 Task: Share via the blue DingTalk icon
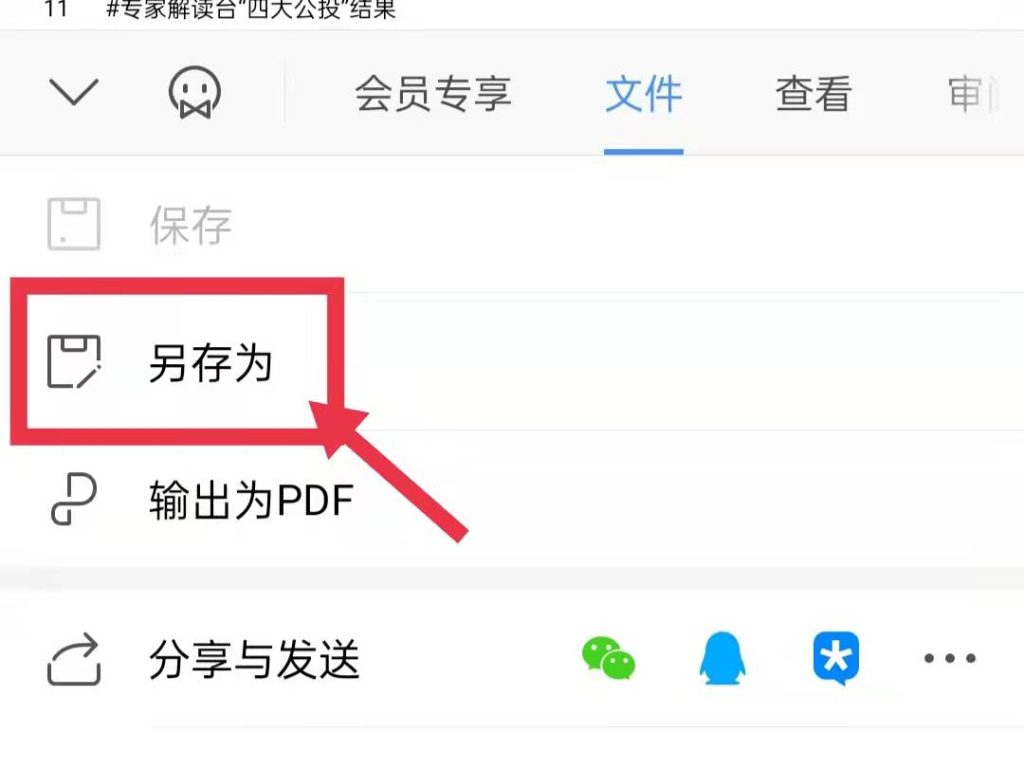click(x=836, y=658)
